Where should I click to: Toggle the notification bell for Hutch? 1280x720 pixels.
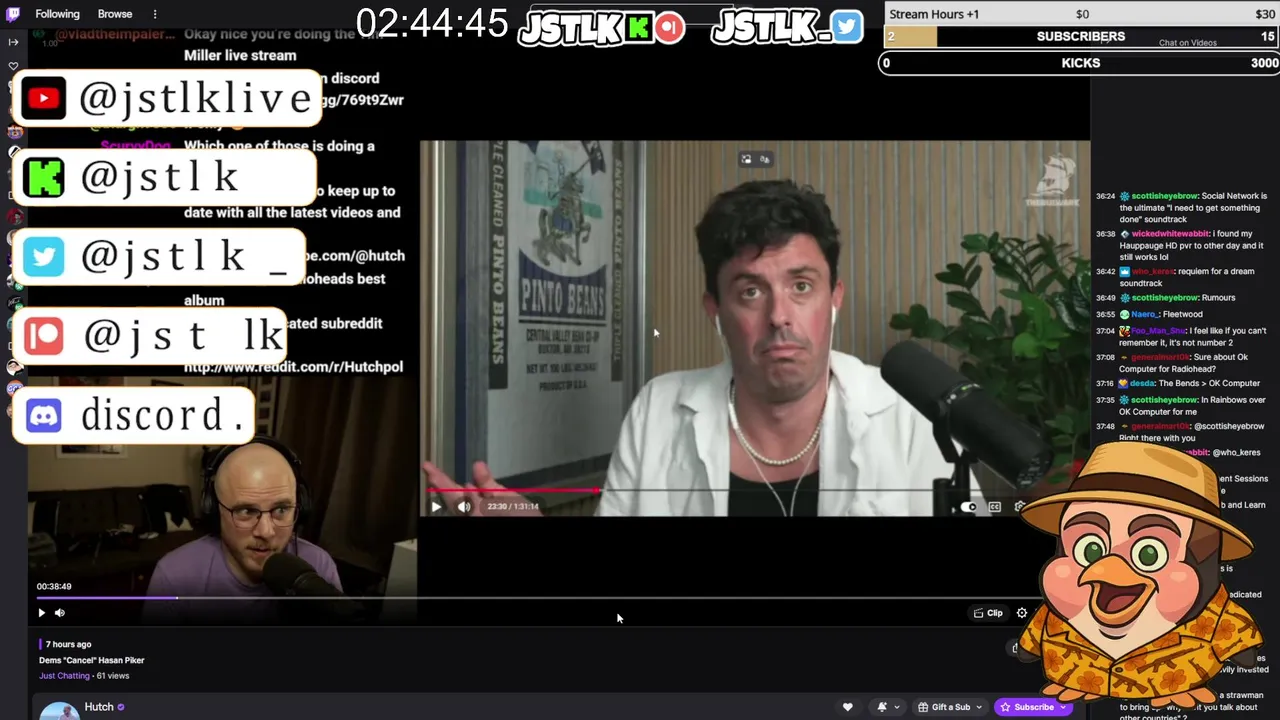tap(882, 707)
